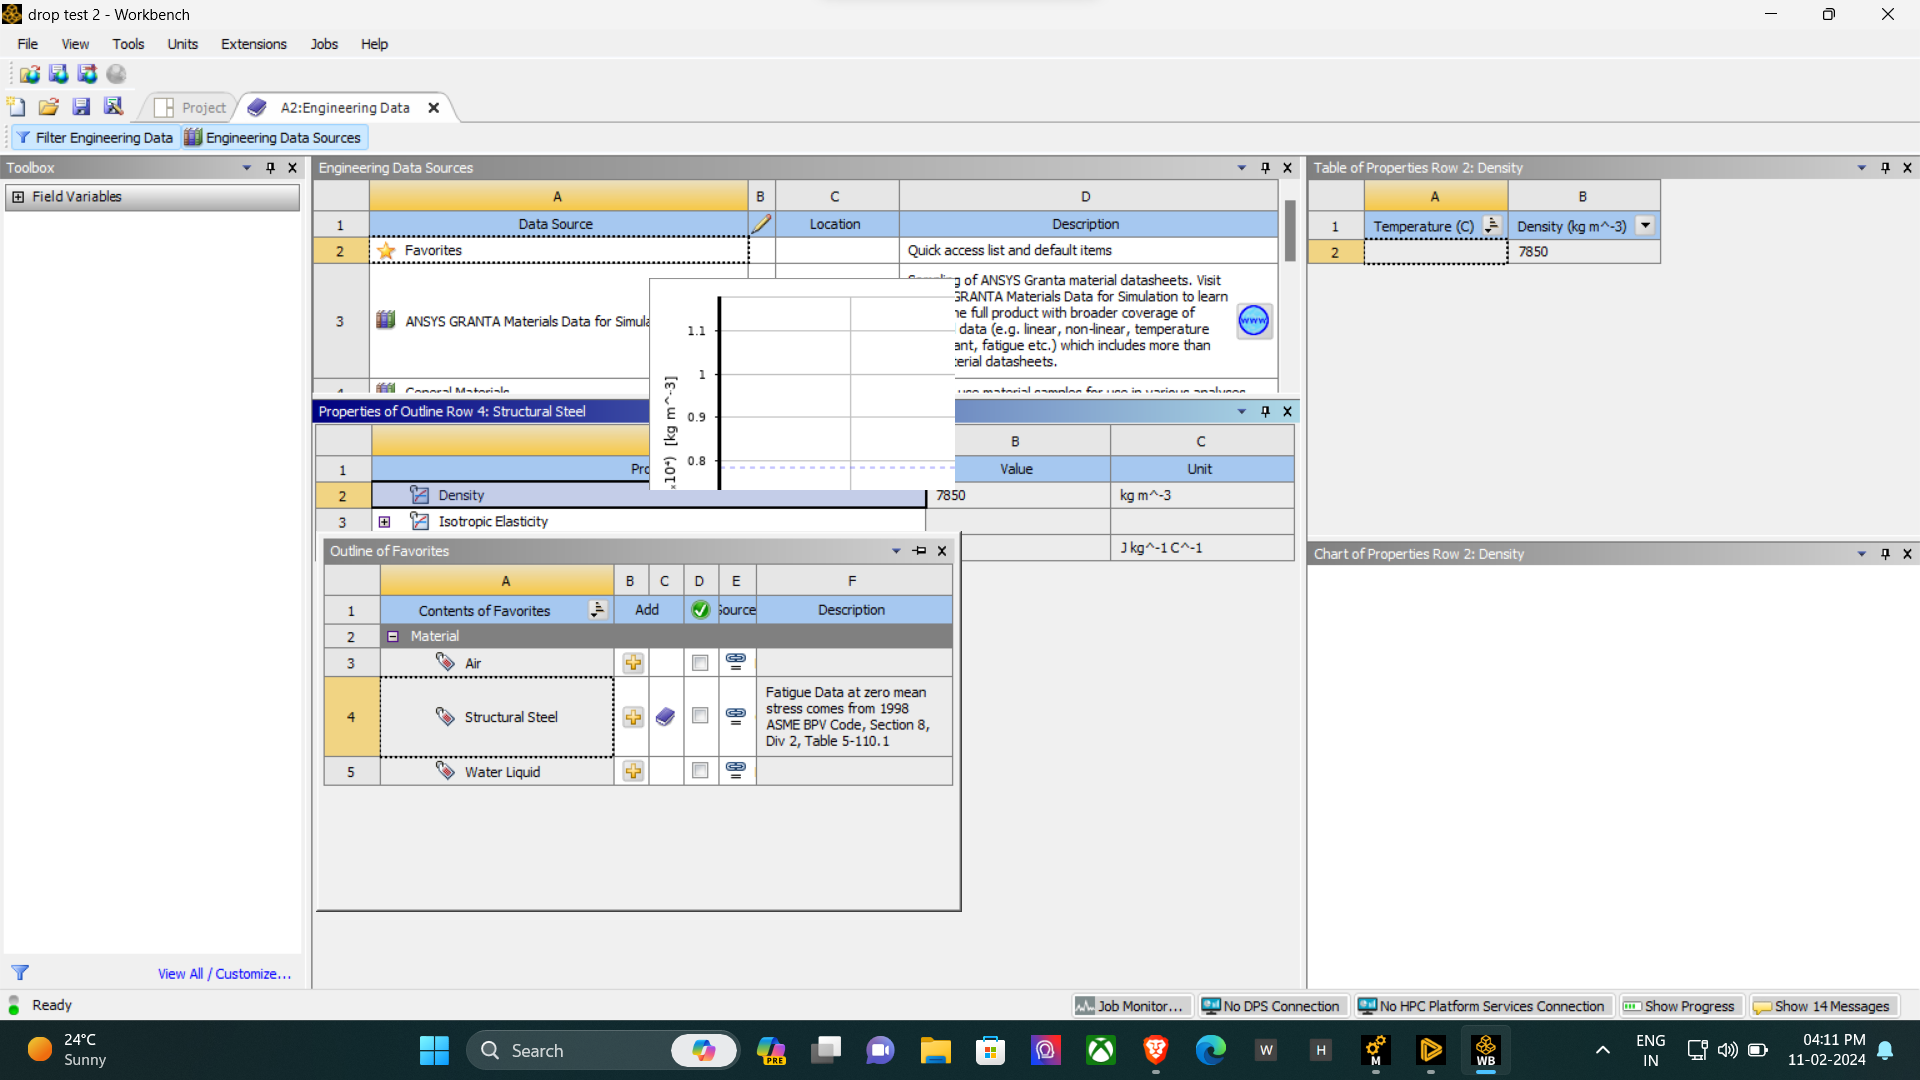Viewport: 1920px width, 1080px height.
Task: Toggle Filter Engineering Data button
Action: click(x=94, y=138)
